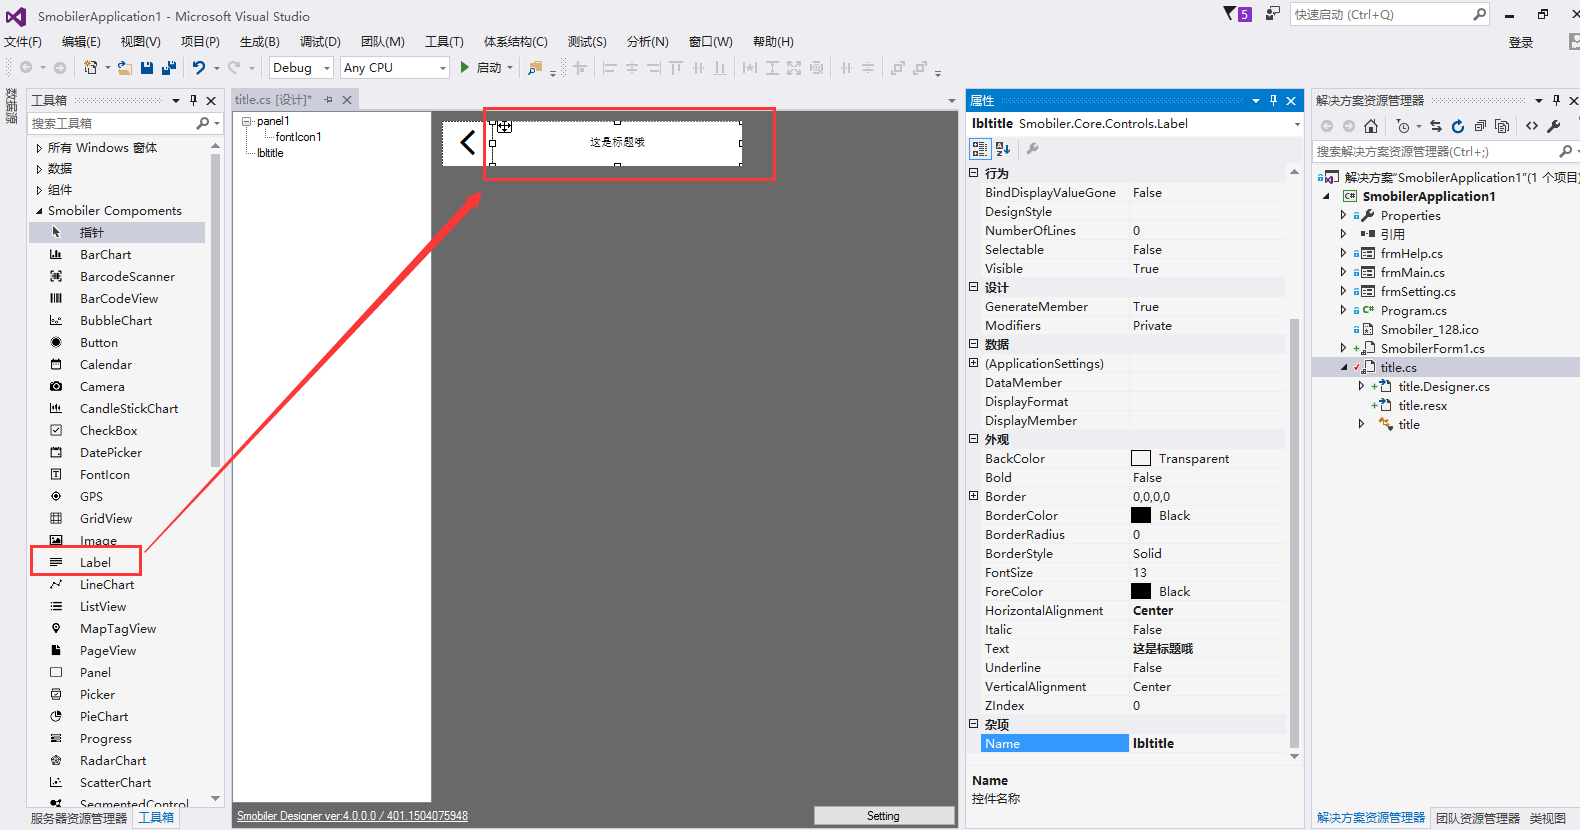Click Home icon in Solution Explorer
Image resolution: width=1580 pixels, height=830 pixels.
(x=1371, y=126)
